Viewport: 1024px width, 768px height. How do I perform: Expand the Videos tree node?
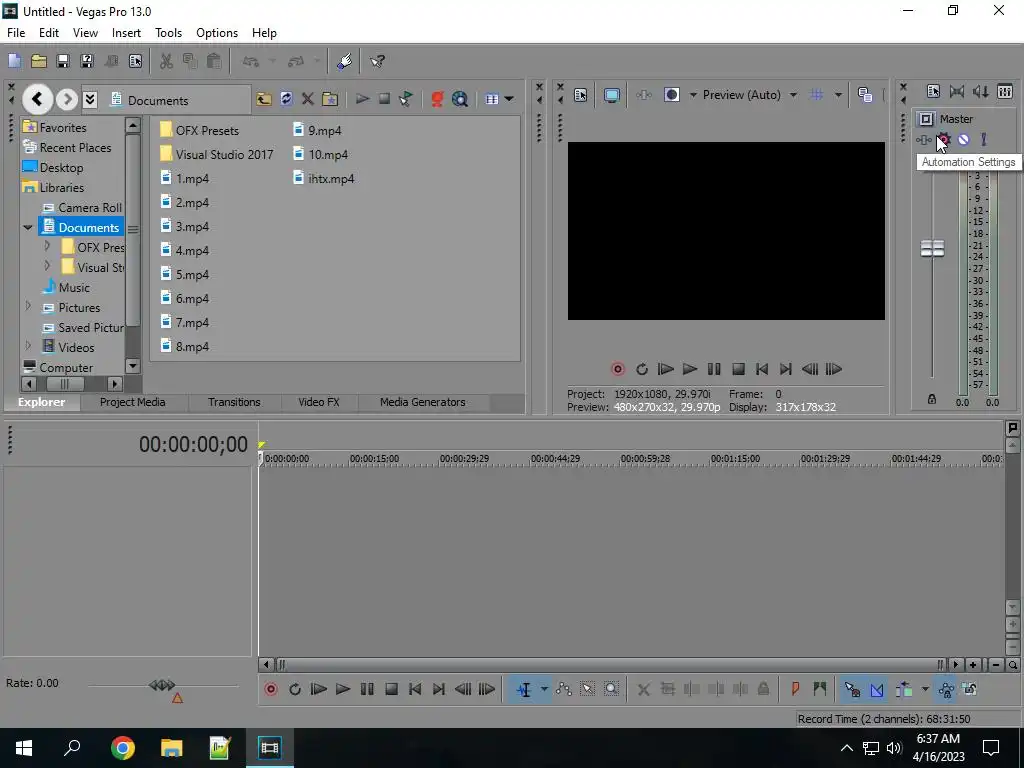point(28,345)
